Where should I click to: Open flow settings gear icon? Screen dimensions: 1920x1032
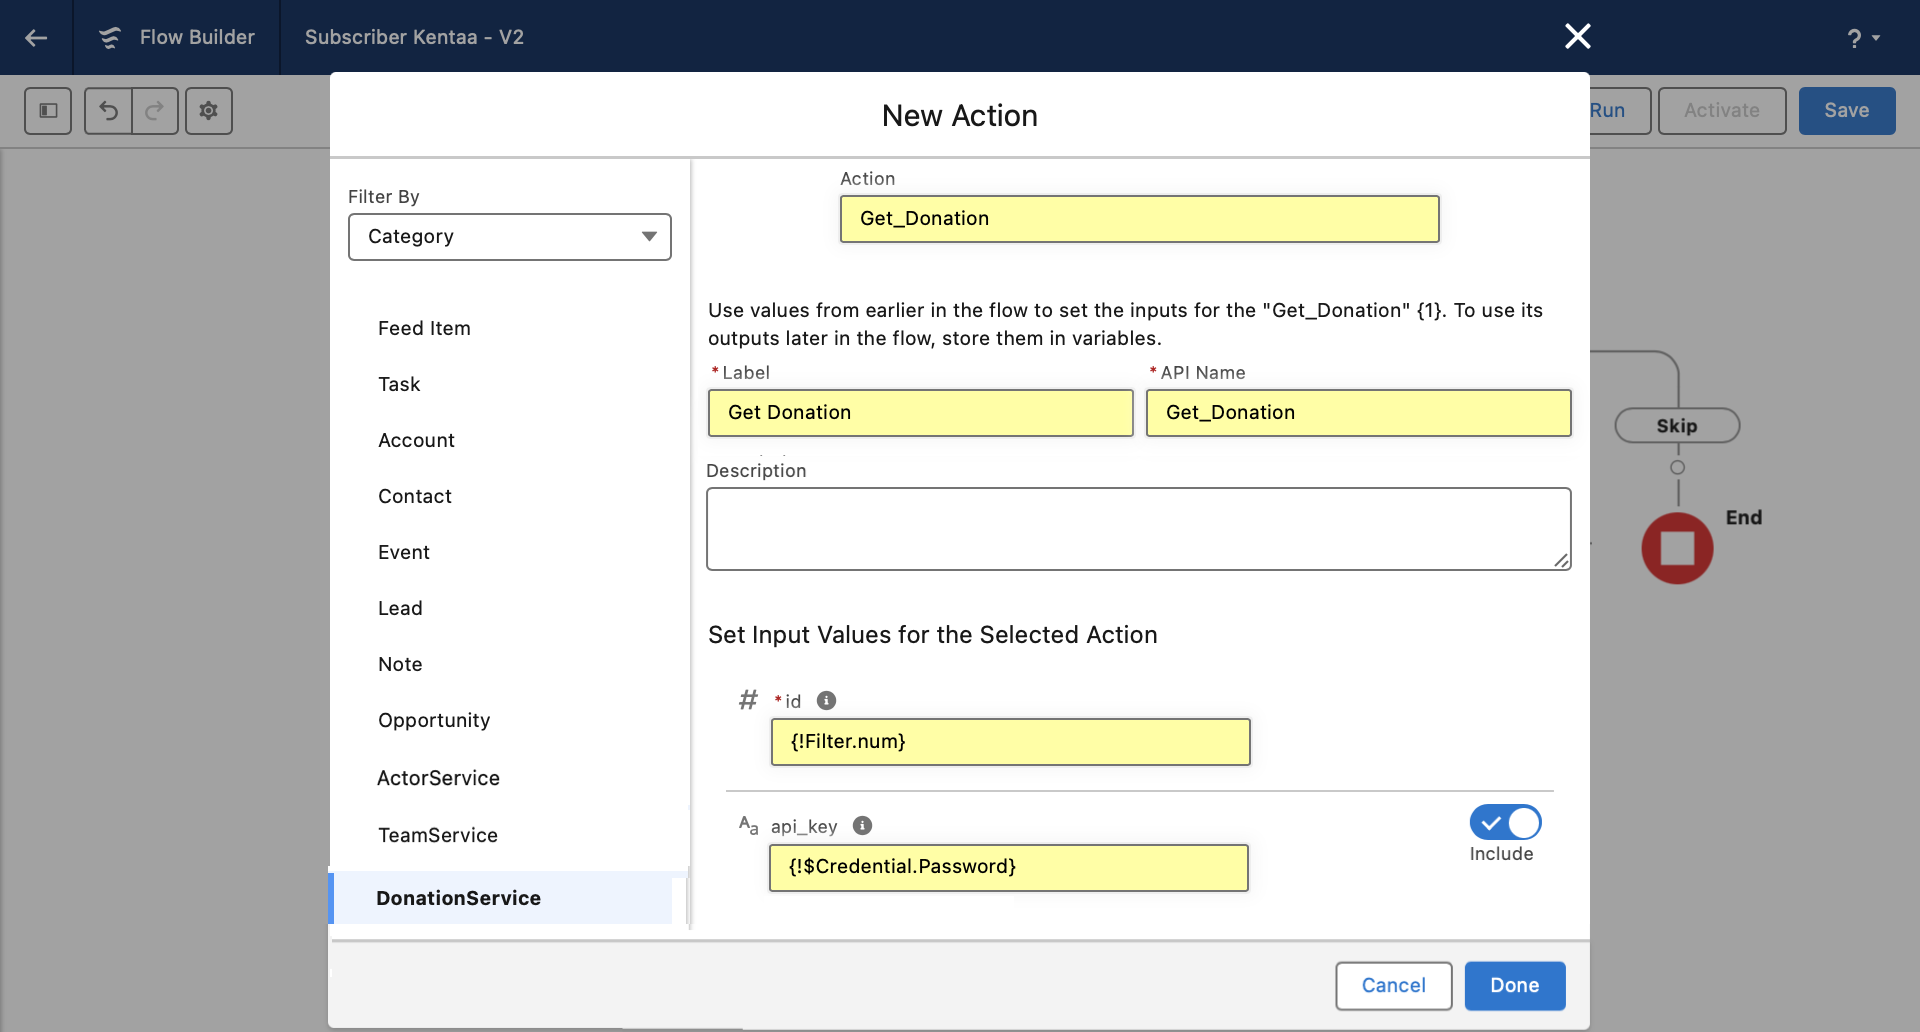pos(208,110)
